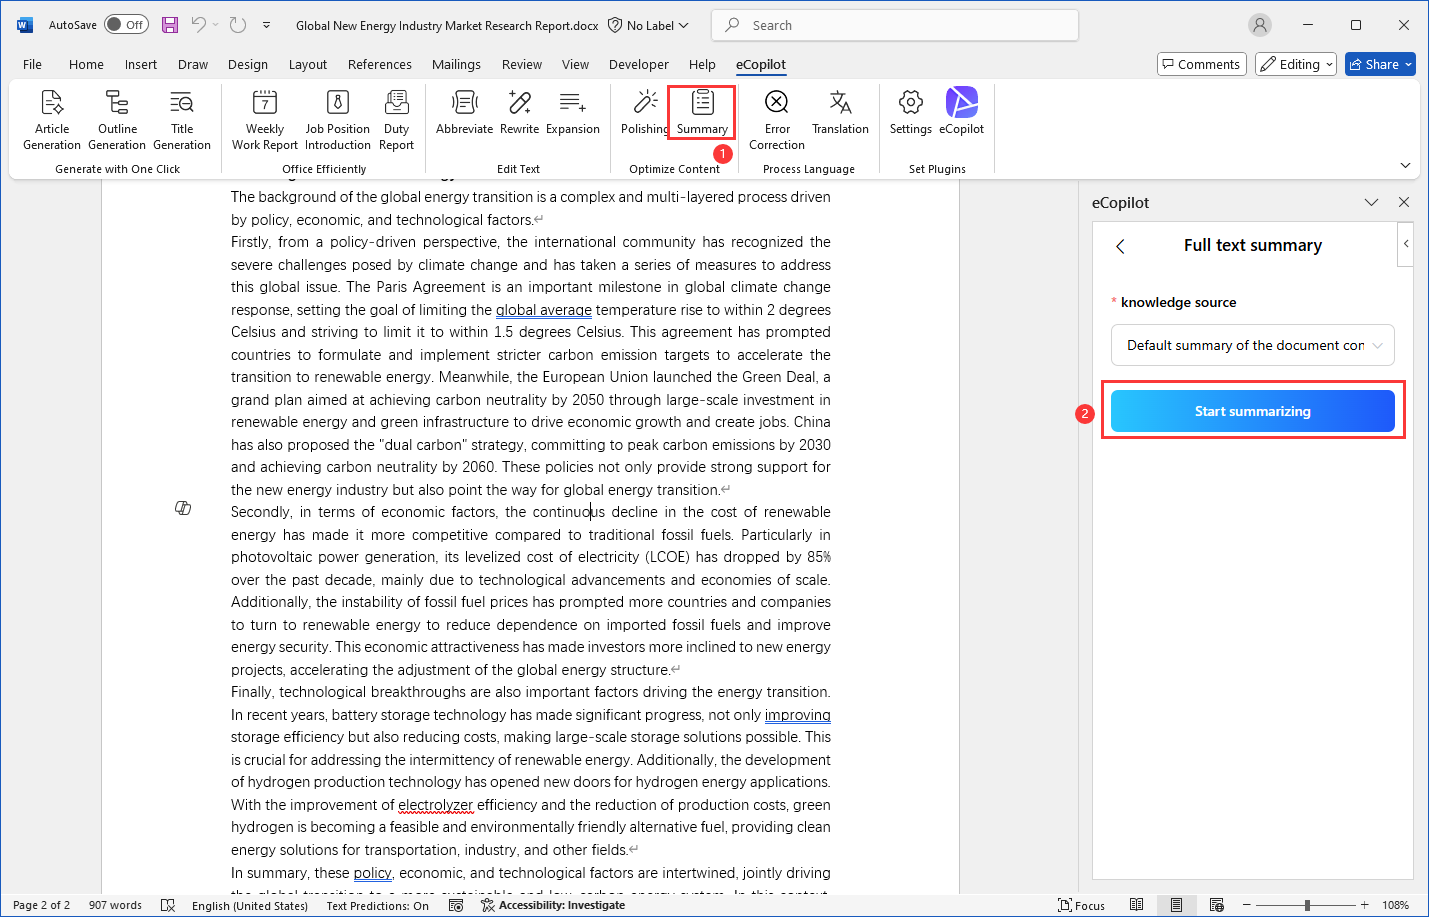
Task: Click inside the Search box
Action: [894, 24]
